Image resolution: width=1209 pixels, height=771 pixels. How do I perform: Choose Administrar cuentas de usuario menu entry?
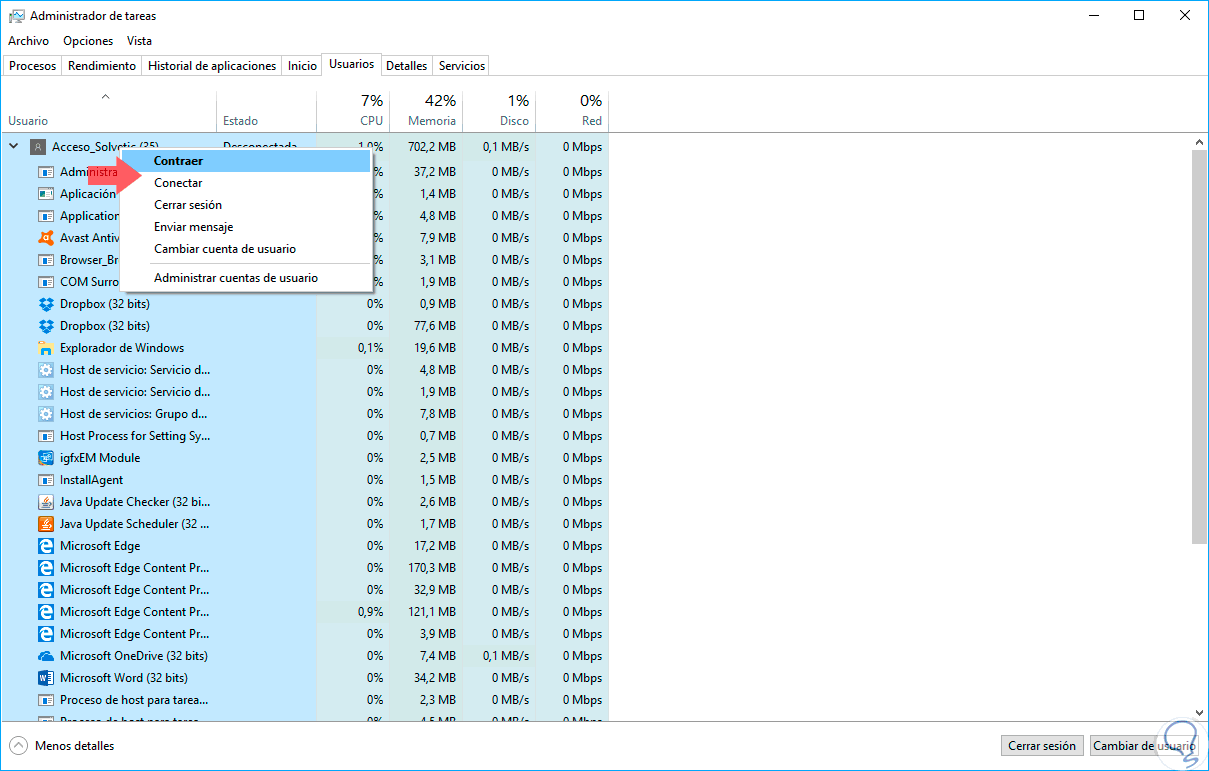(246, 278)
